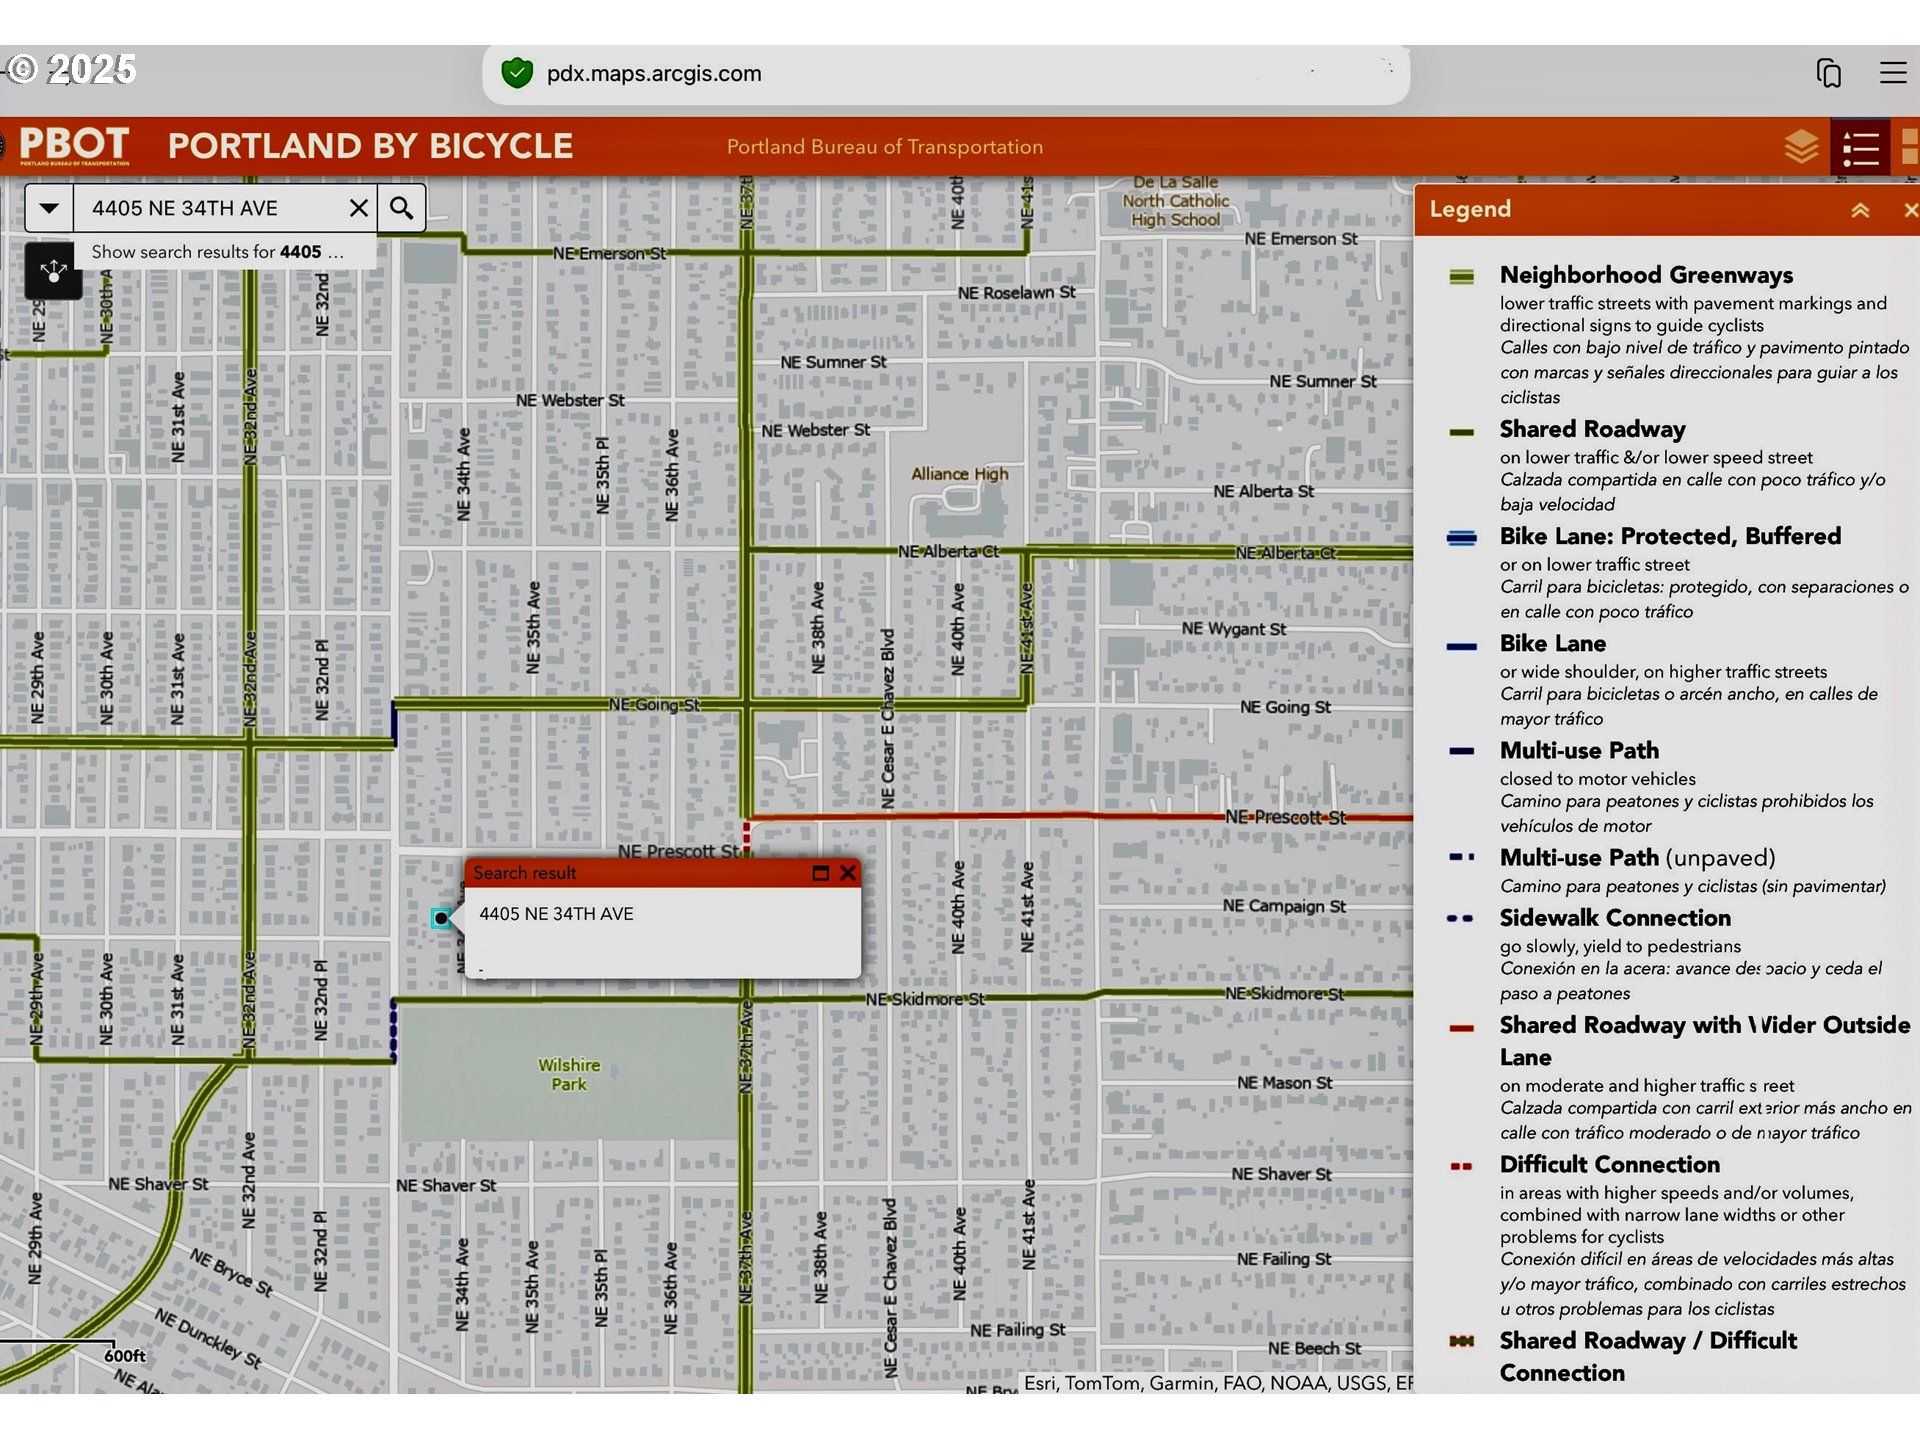Close the Legend panel
Viewport: 1920px width, 1440px height.
(x=1910, y=210)
